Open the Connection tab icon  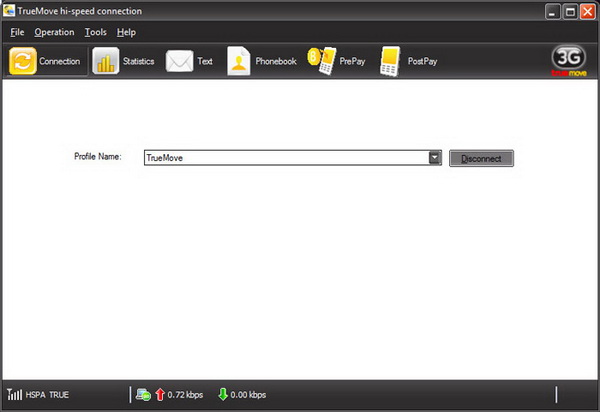pyautogui.click(x=23, y=61)
